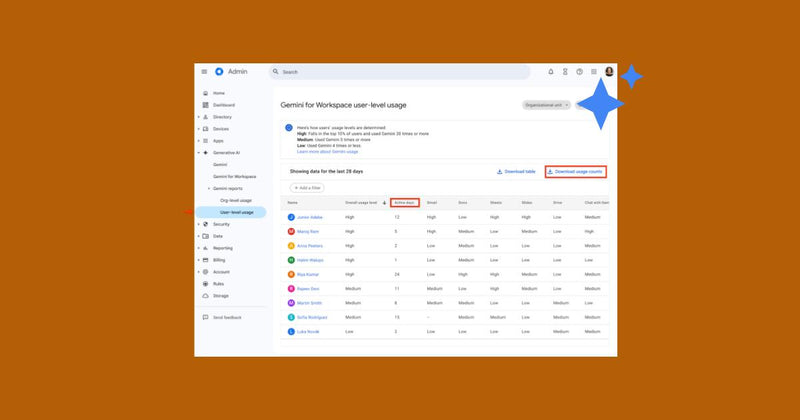Click Download usage counts
This screenshot has width=800, height=420.
pyautogui.click(x=576, y=171)
